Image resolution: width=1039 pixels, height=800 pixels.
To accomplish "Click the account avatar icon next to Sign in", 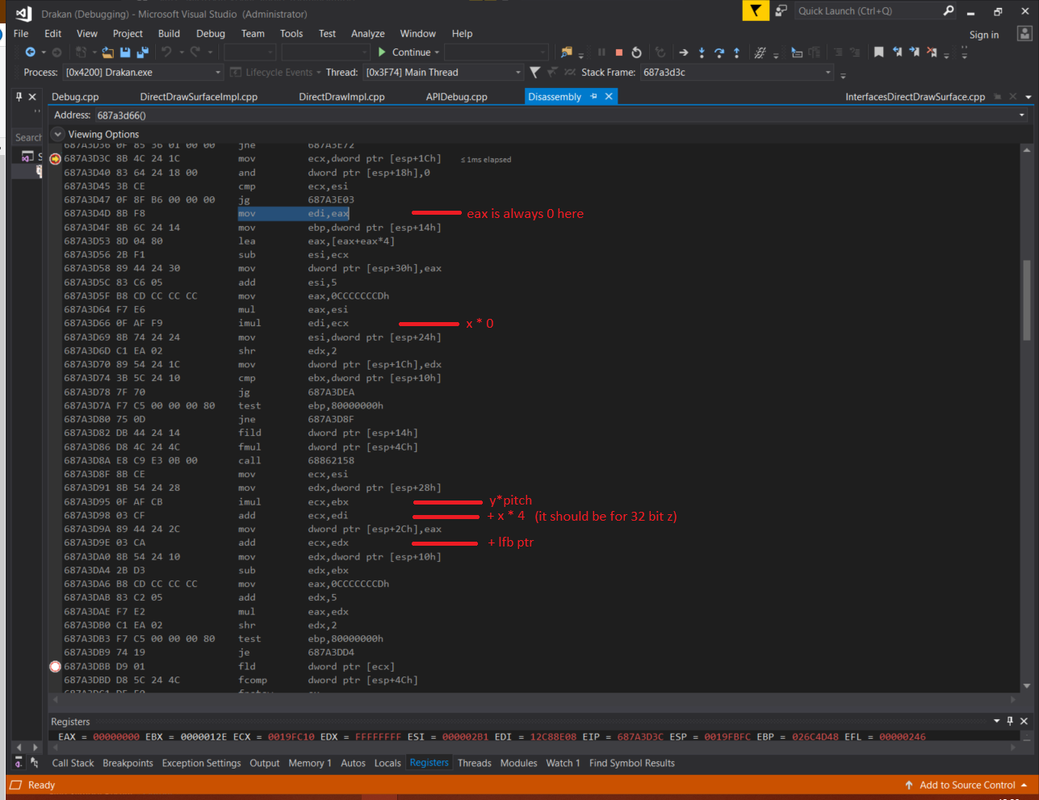I will 1024,34.
